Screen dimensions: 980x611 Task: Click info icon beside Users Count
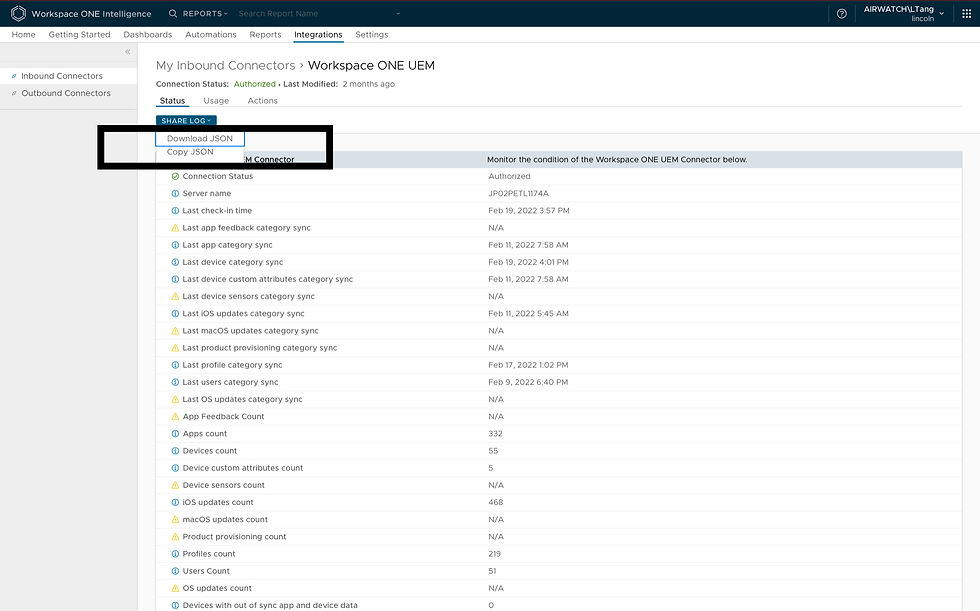tap(175, 571)
